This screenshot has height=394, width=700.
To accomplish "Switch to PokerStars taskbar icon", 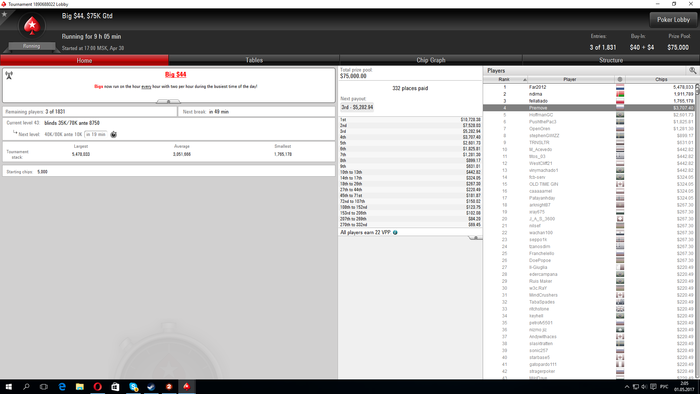I will point(187,386).
